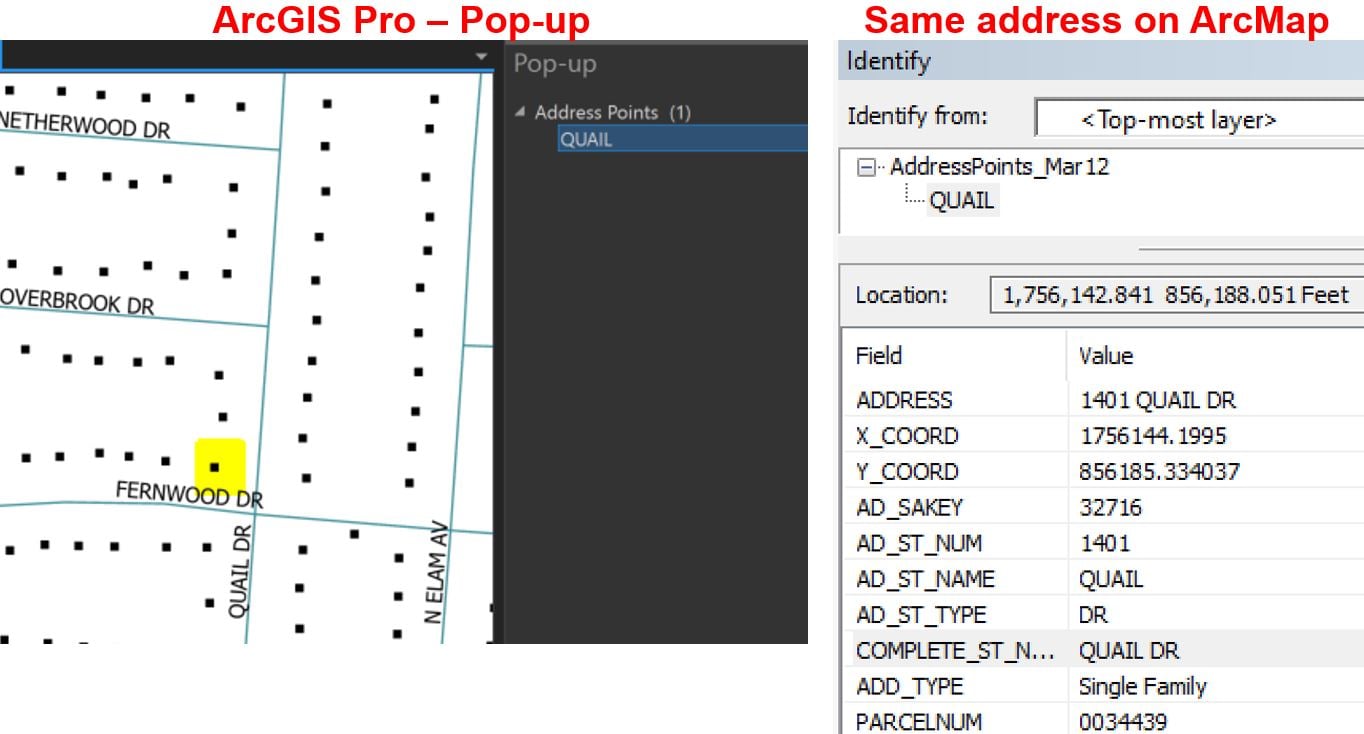
Task: Select the X_COORD value 1756144.1995
Action: point(1139,436)
